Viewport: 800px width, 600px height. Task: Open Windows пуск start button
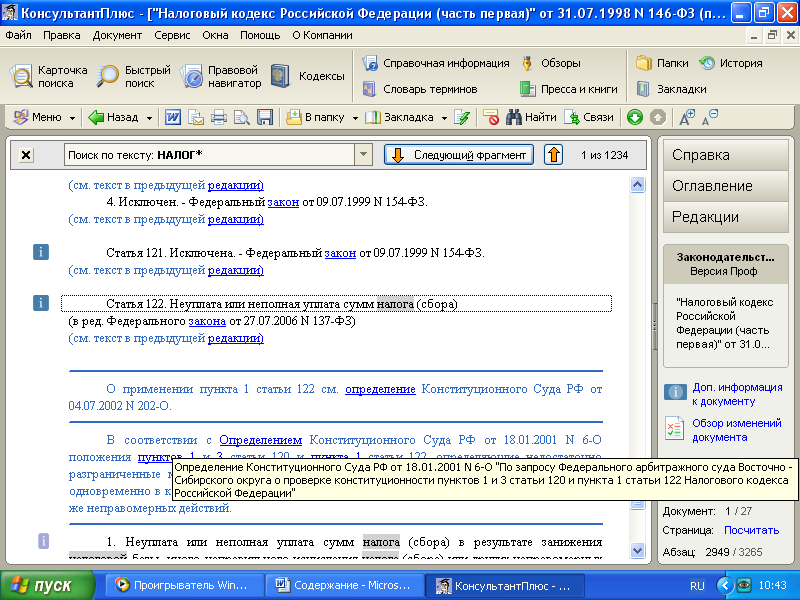click(47, 585)
